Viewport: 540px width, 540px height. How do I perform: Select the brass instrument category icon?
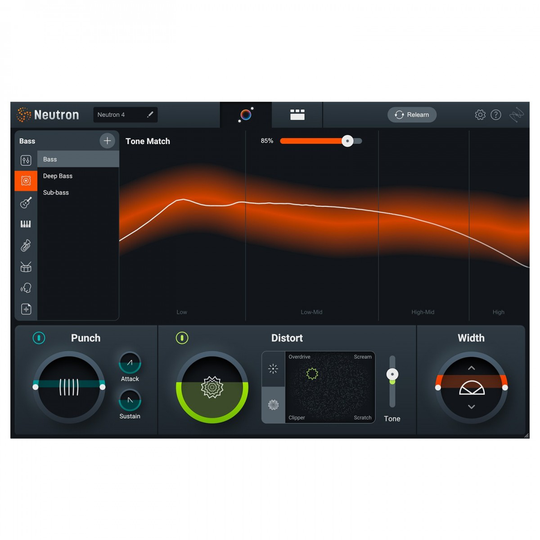26,246
